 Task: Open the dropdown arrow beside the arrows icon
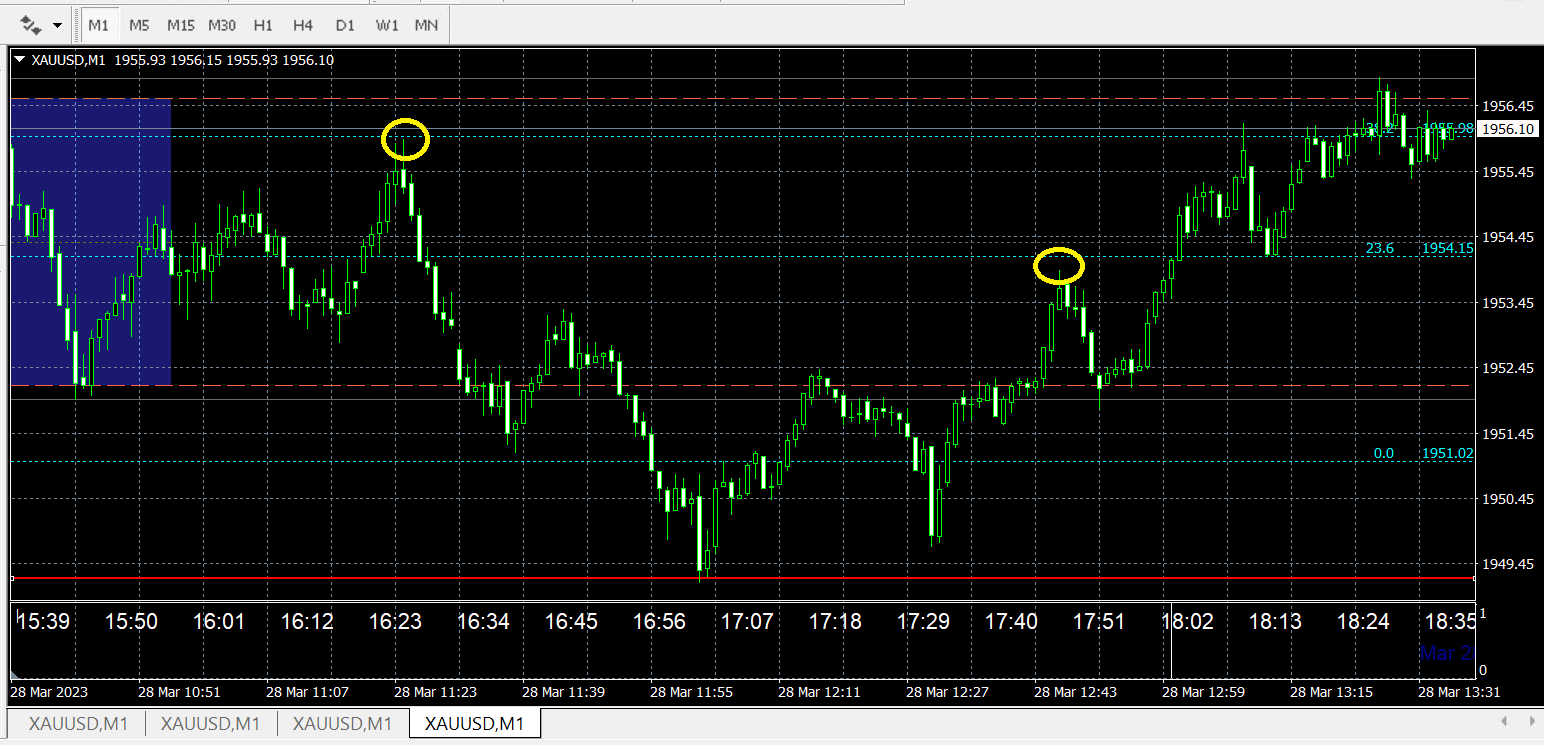[57, 25]
